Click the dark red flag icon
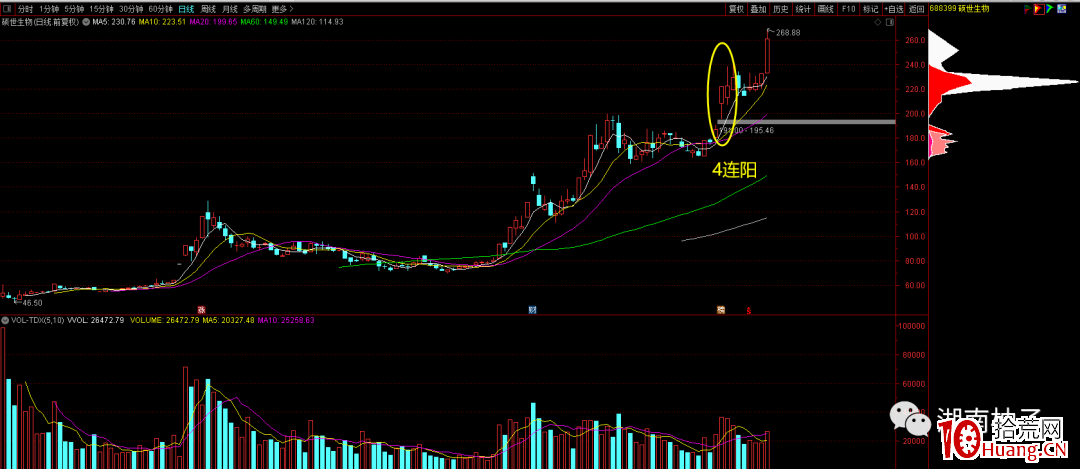 (x=1028, y=9)
